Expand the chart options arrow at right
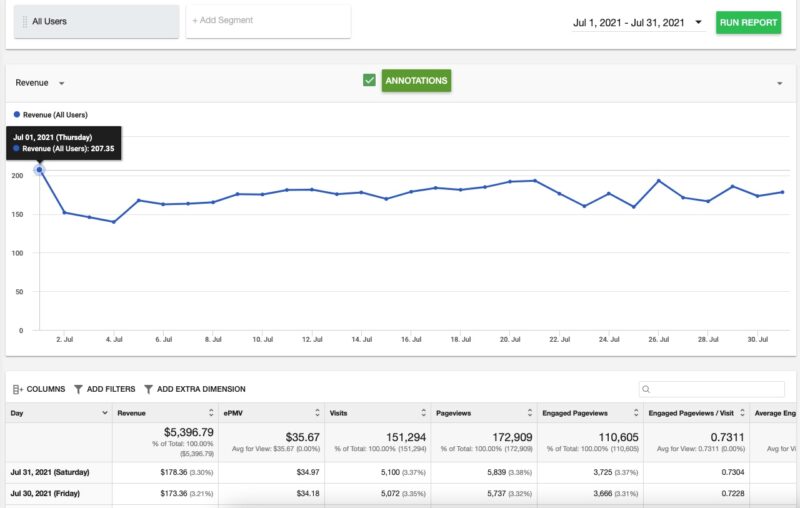The image size is (800, 508). (780, 83)
